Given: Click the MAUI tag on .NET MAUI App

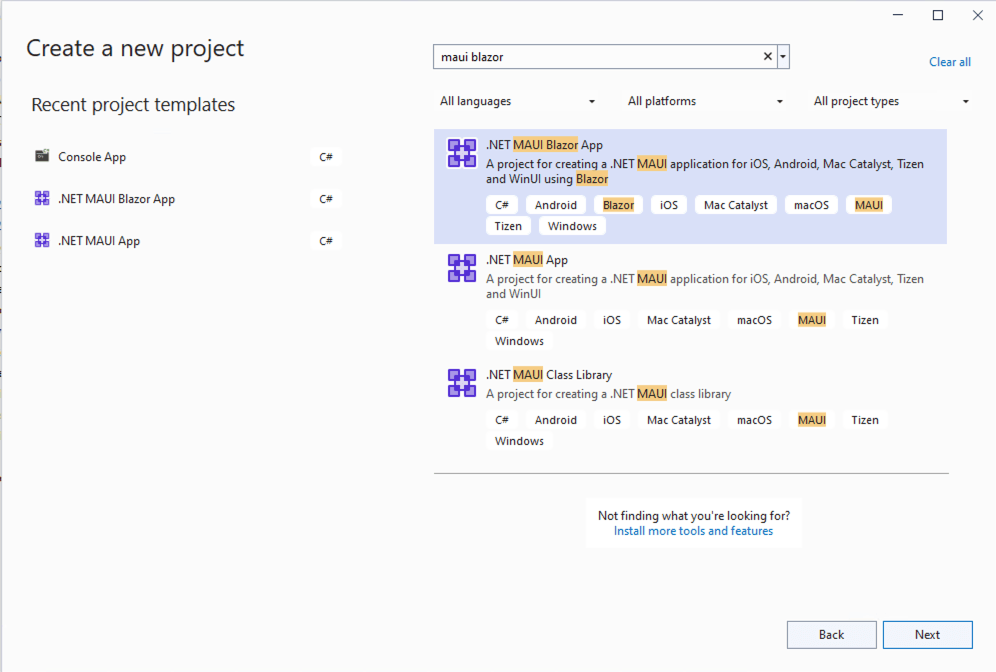Looking at the screenshot, I should [812, 319].
